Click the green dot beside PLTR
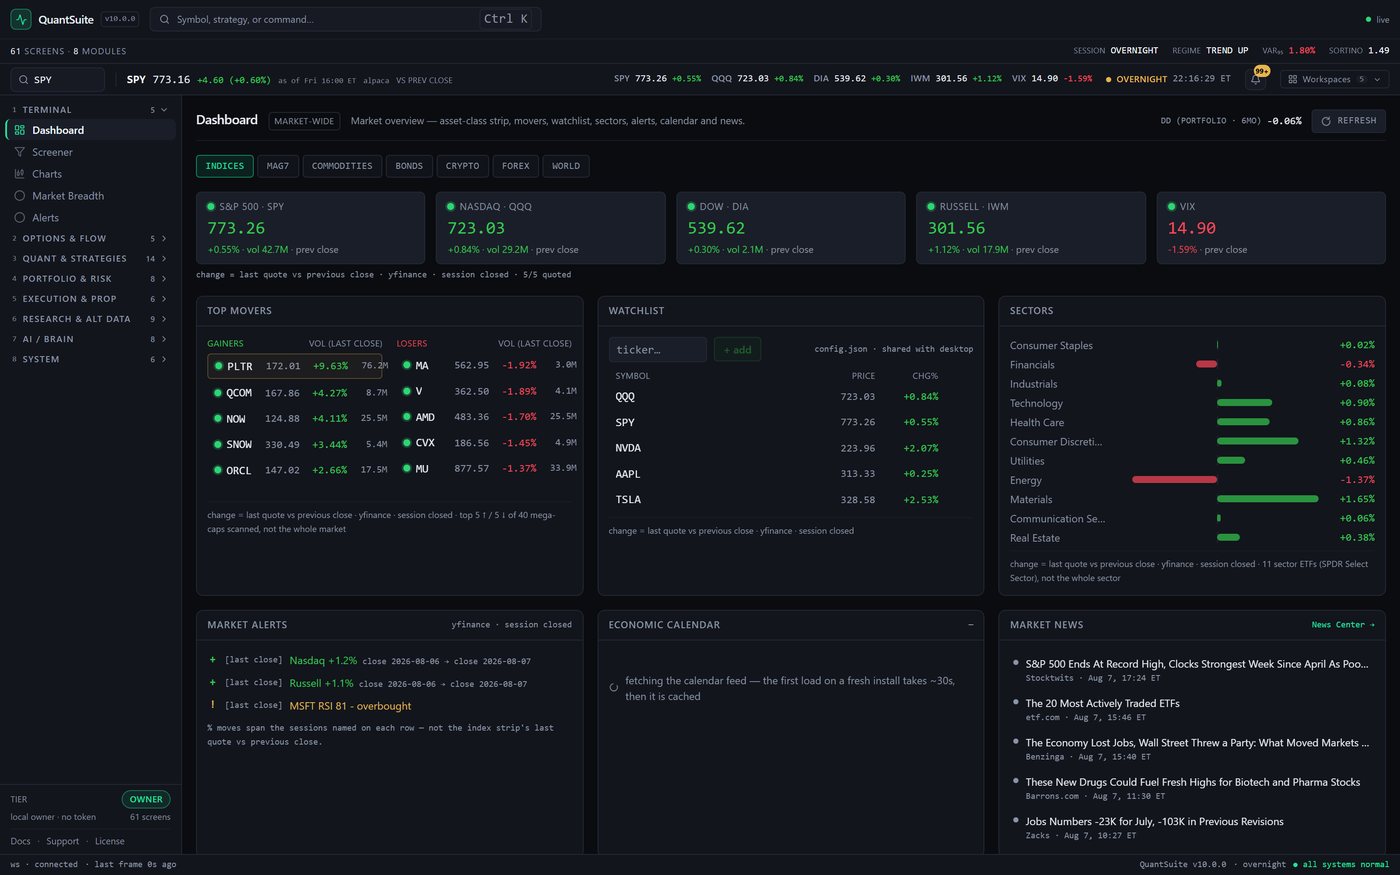 click(x=218, y=366)
